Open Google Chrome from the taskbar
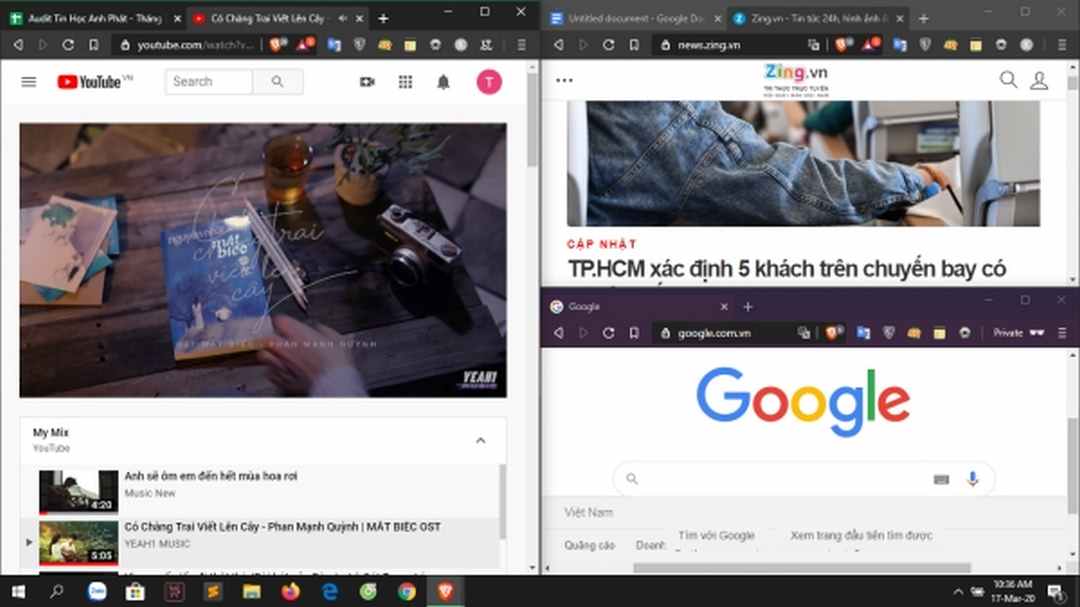 click(406, 591)
